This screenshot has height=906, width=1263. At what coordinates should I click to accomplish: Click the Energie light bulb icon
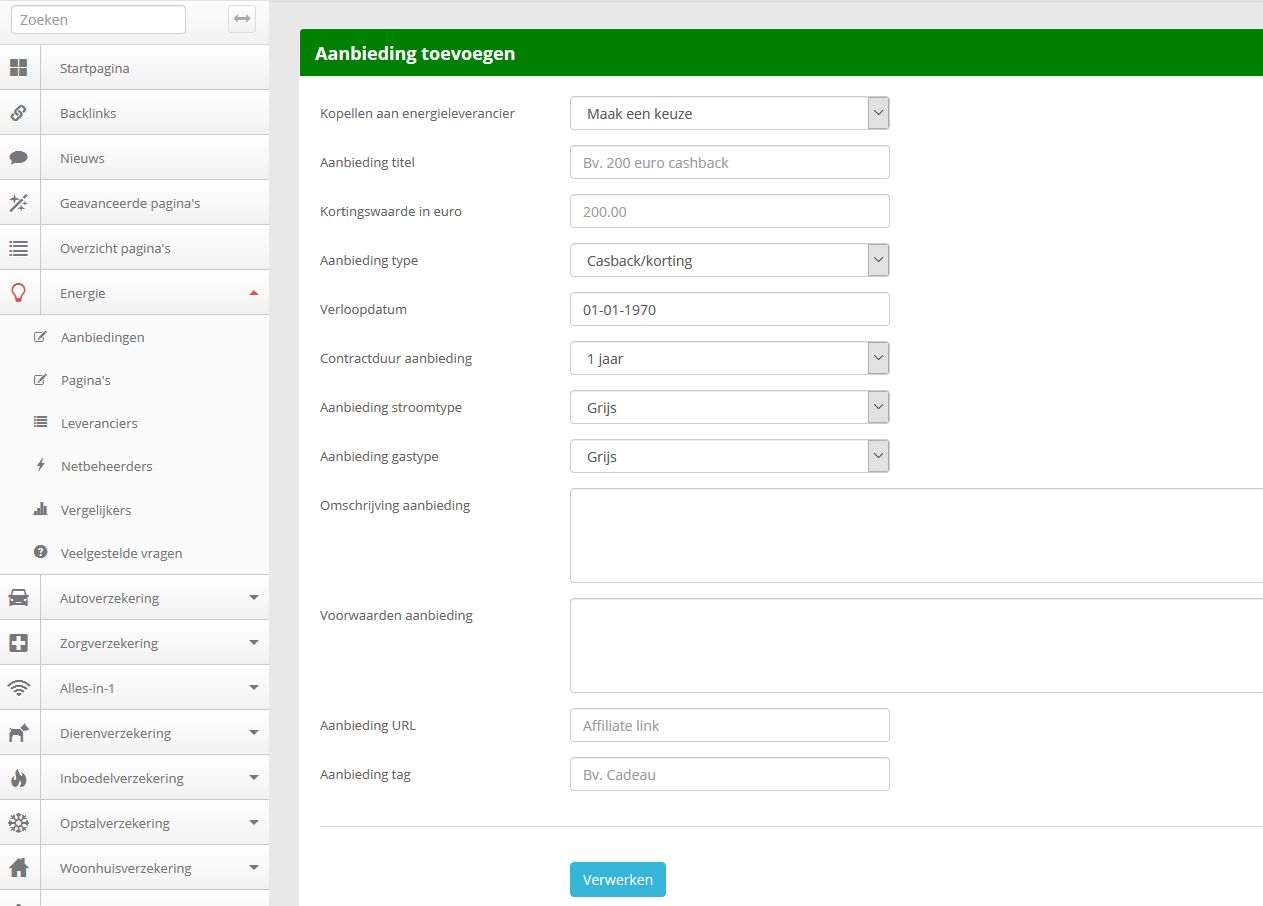[x=18, y=293]
